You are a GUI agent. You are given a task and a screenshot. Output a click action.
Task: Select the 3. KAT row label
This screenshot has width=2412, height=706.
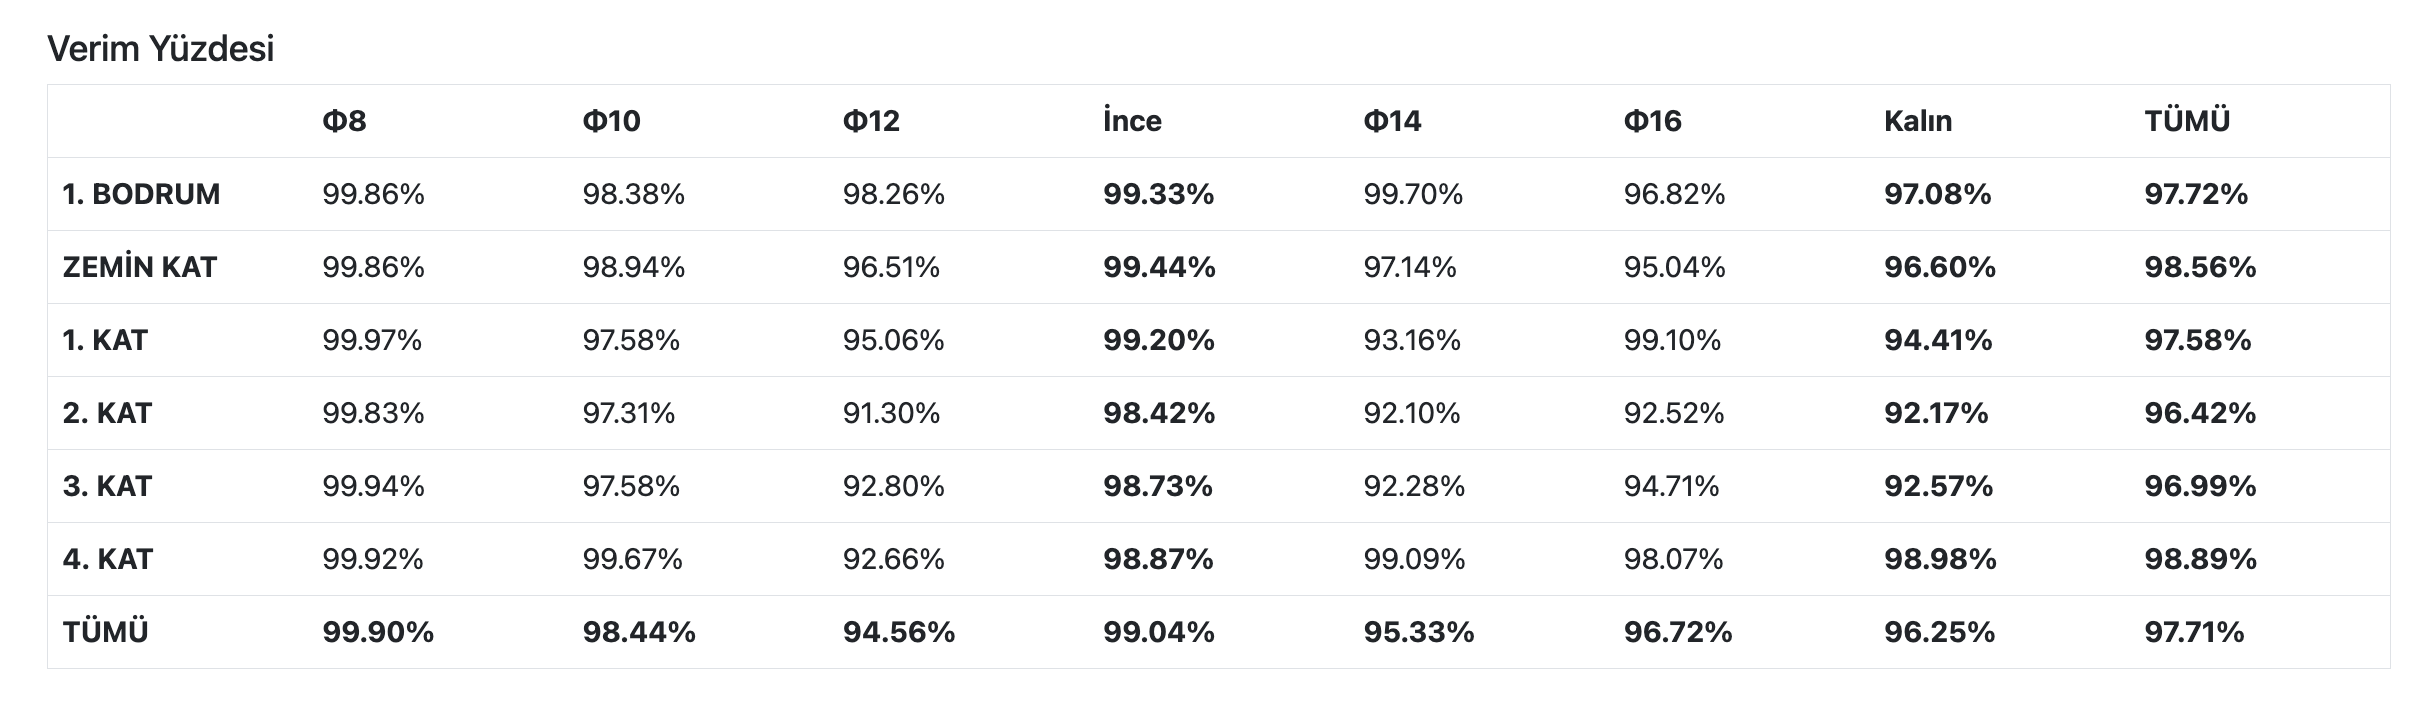click(107, 486)
